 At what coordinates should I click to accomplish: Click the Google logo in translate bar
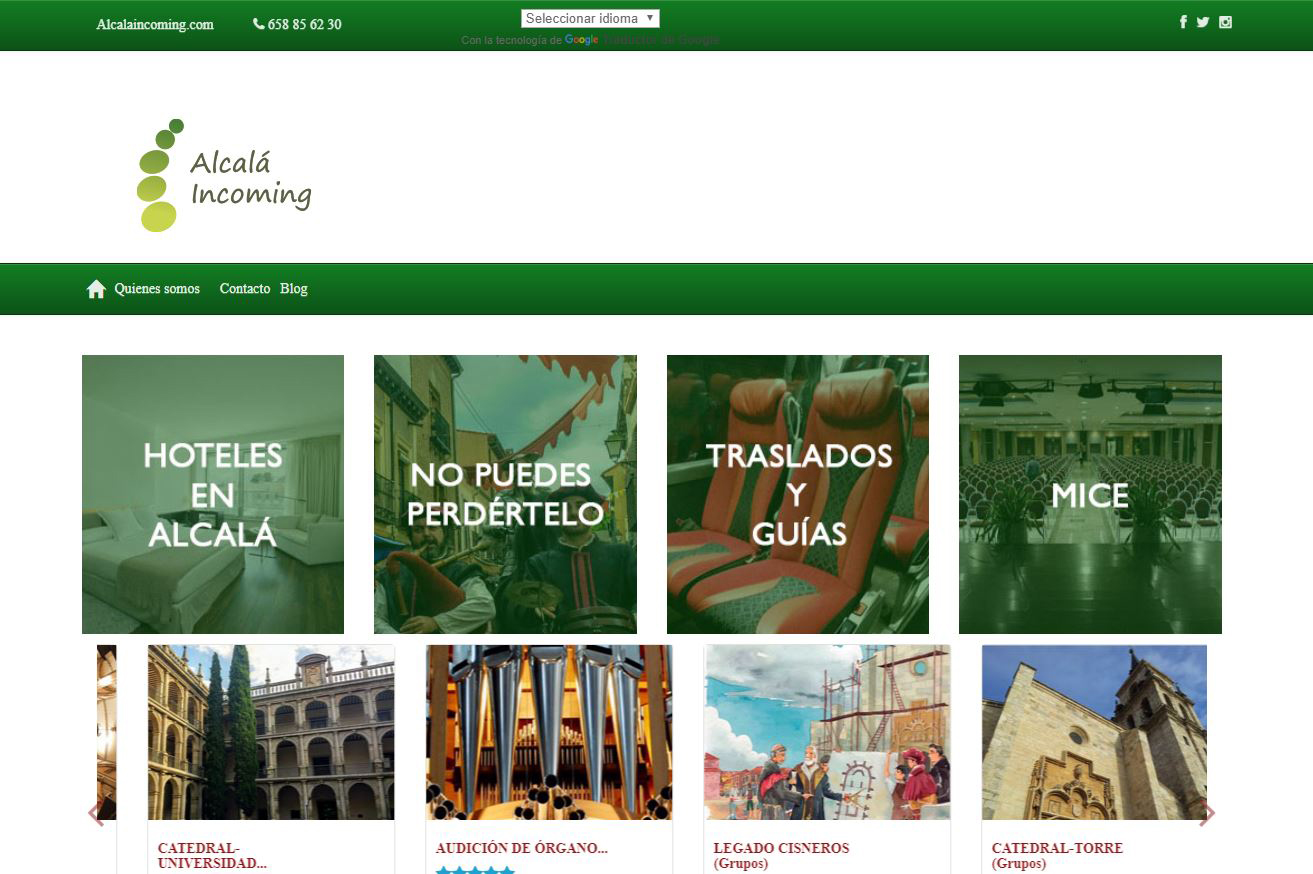coord(581,40)
